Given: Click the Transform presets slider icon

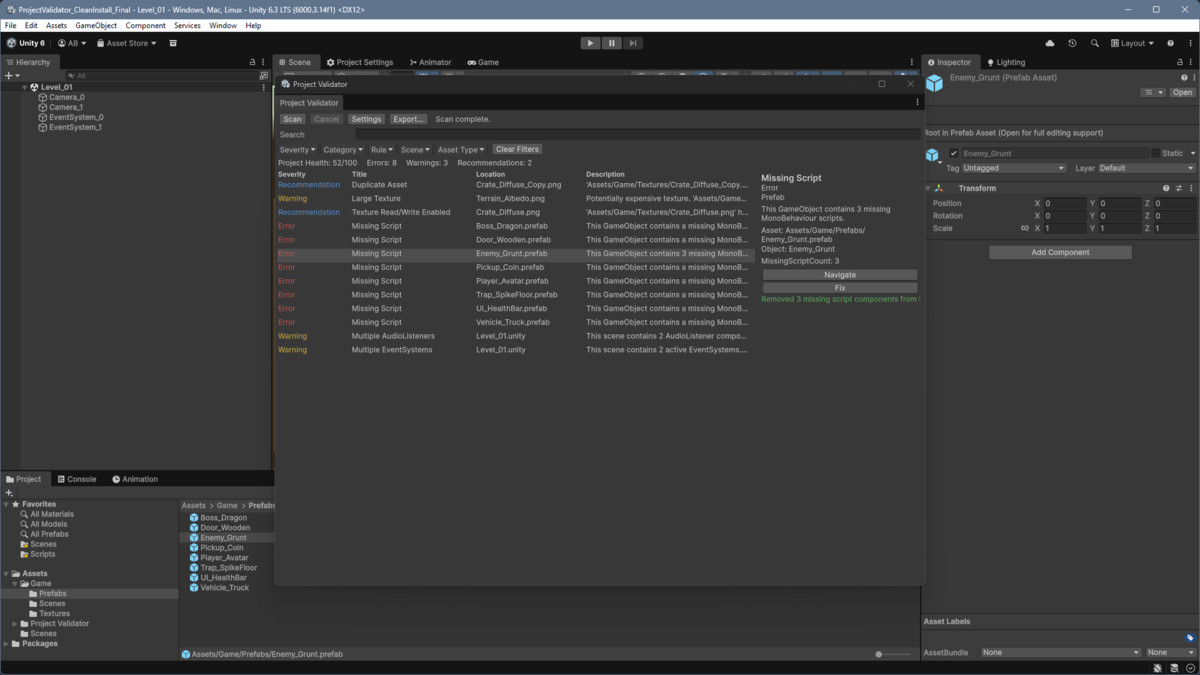Looking at the screenshot, I should [1178, 188].
